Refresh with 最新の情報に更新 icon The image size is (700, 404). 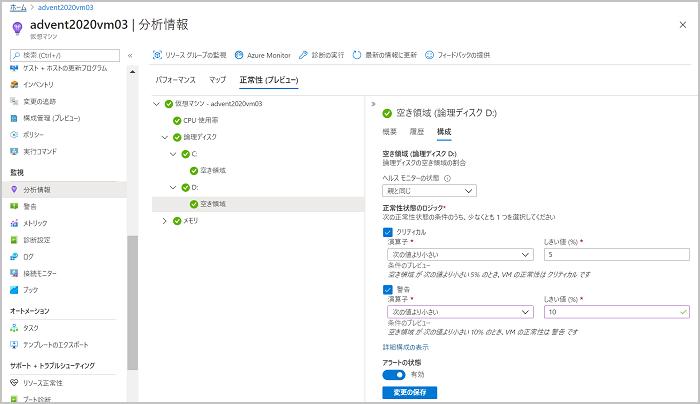pos(357,55)
